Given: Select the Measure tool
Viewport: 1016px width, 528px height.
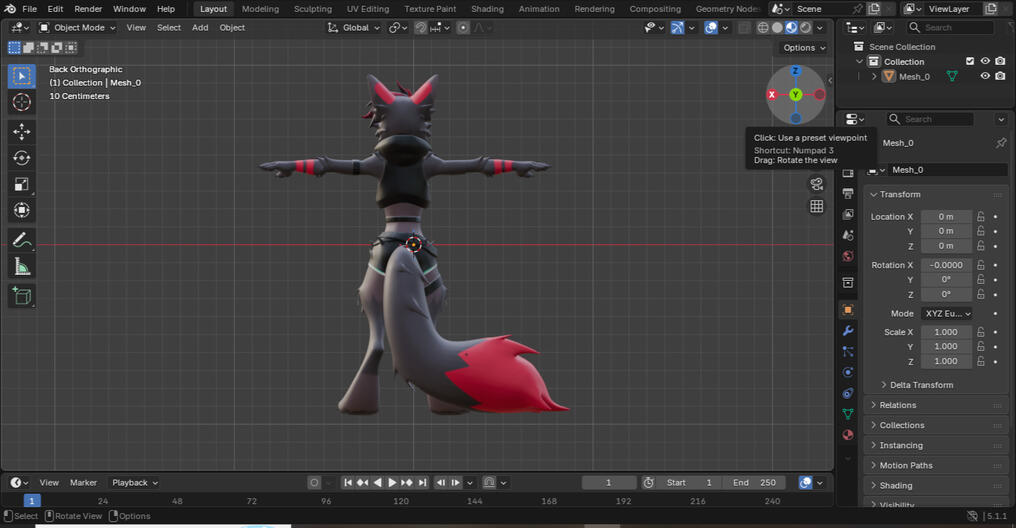Looking at the screenshot, I should [21, 266].
